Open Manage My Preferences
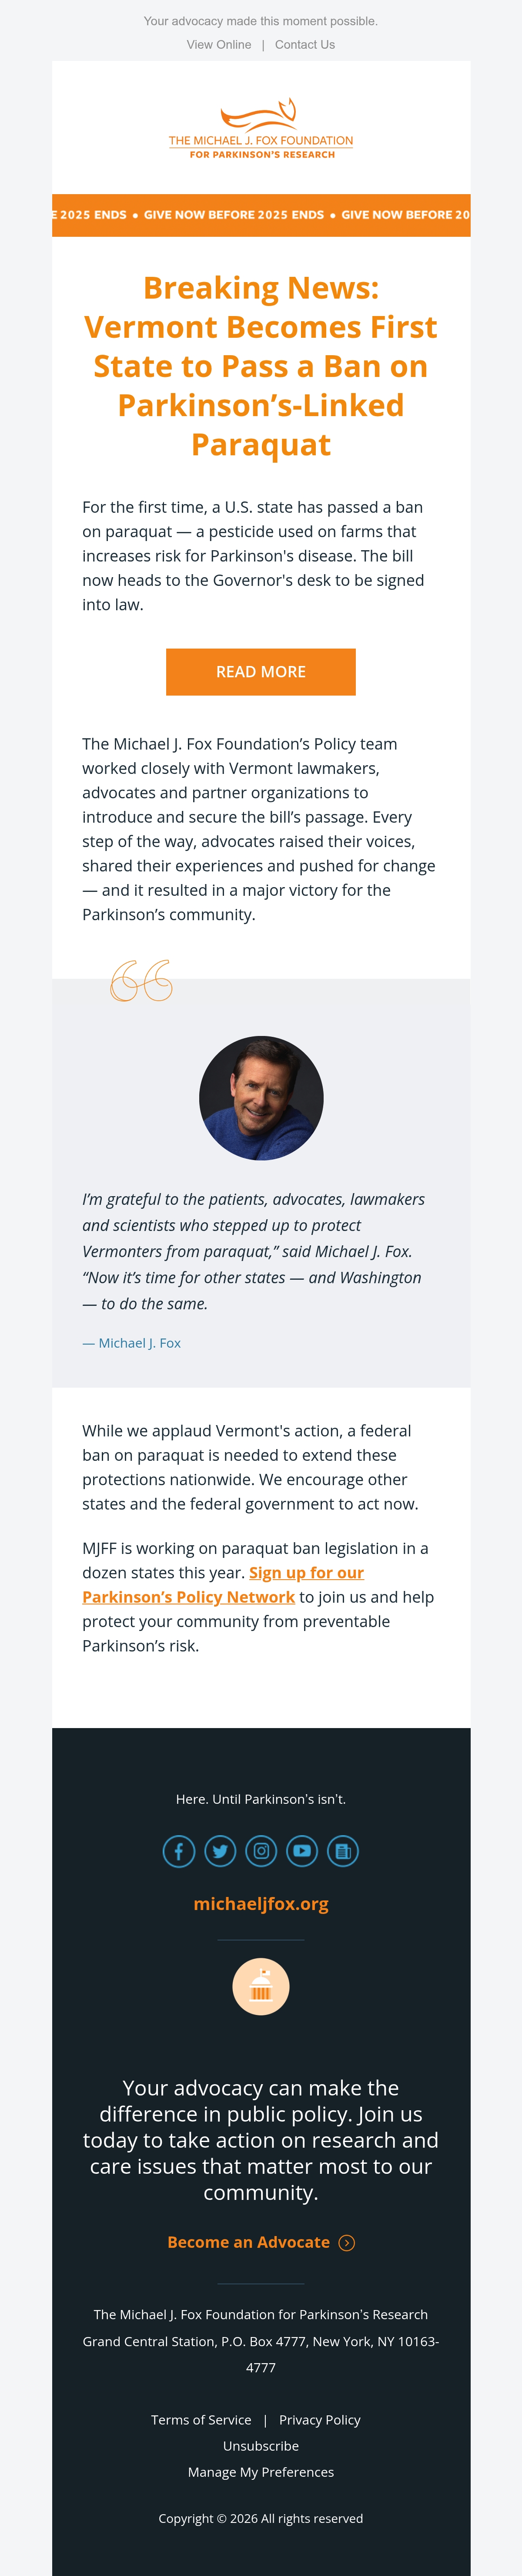The width and height of the screenshot is (522, 2576). (x=261, y=2472)
